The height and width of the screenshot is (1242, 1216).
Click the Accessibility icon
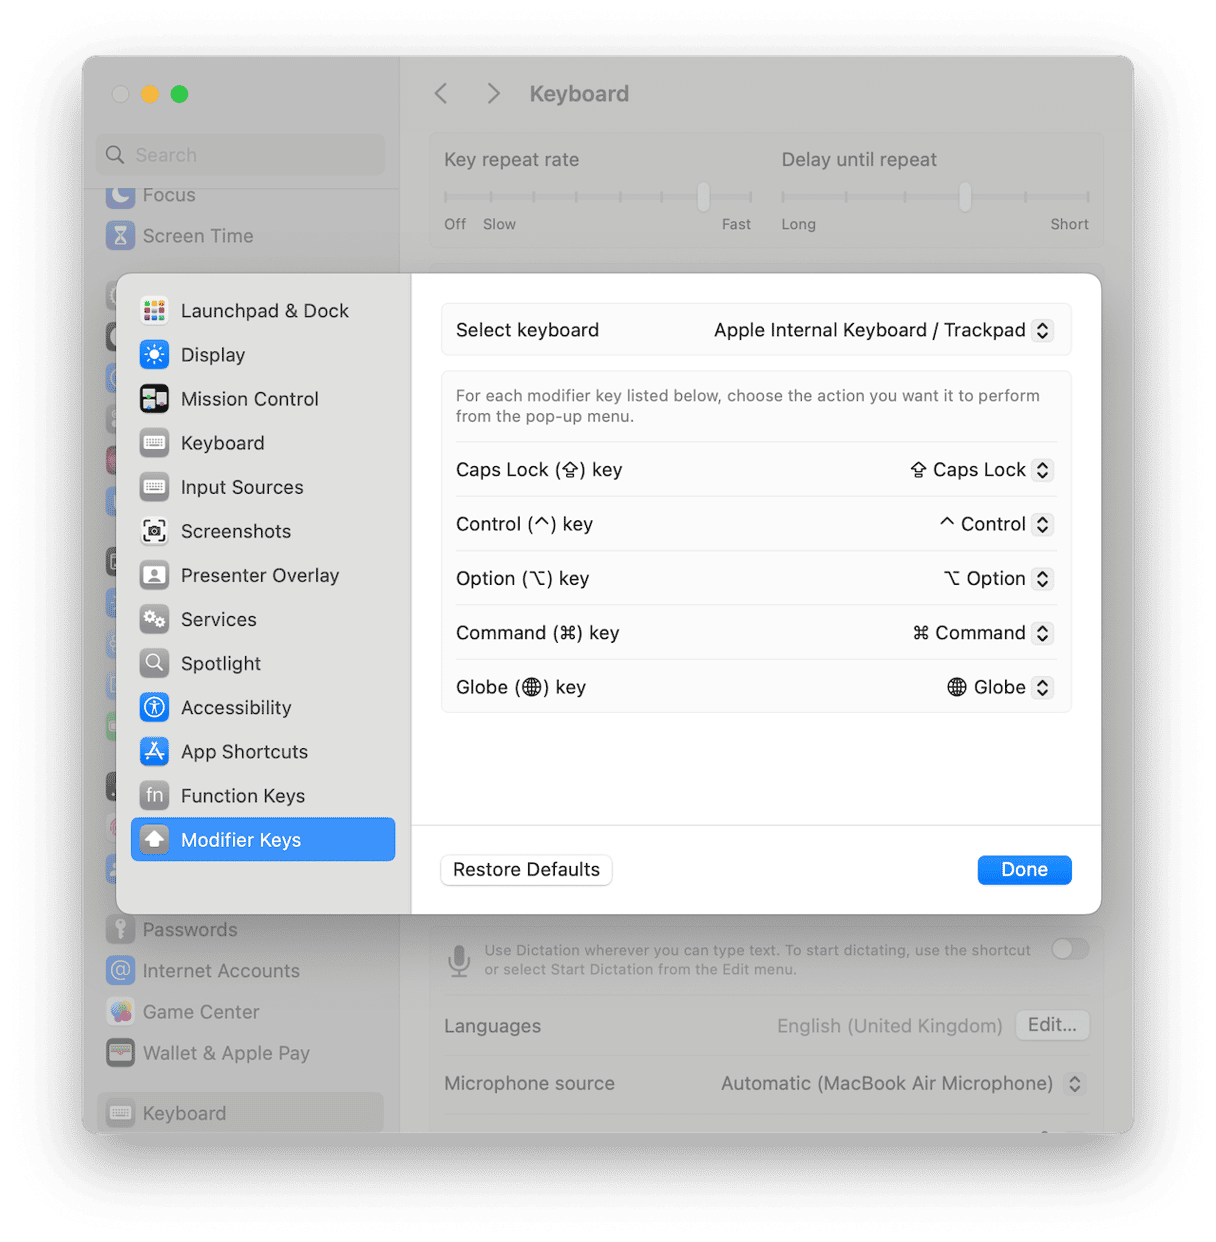(154, 707)
